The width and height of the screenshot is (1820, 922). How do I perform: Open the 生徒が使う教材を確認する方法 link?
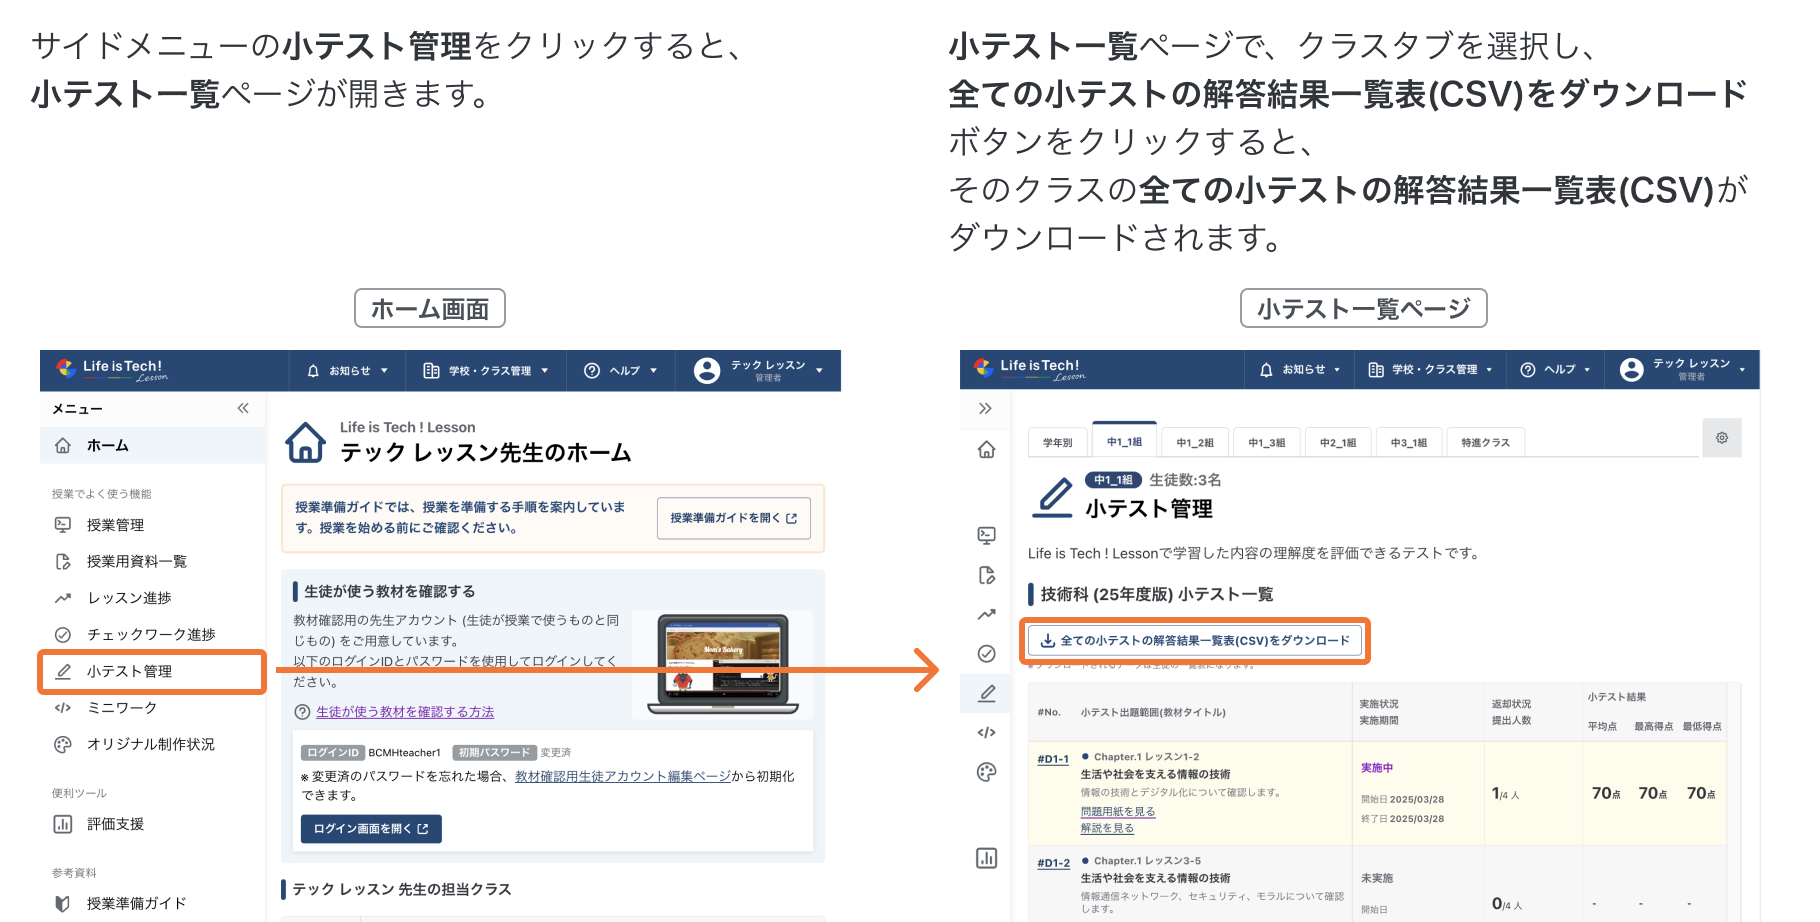click(x=404, y=712)
